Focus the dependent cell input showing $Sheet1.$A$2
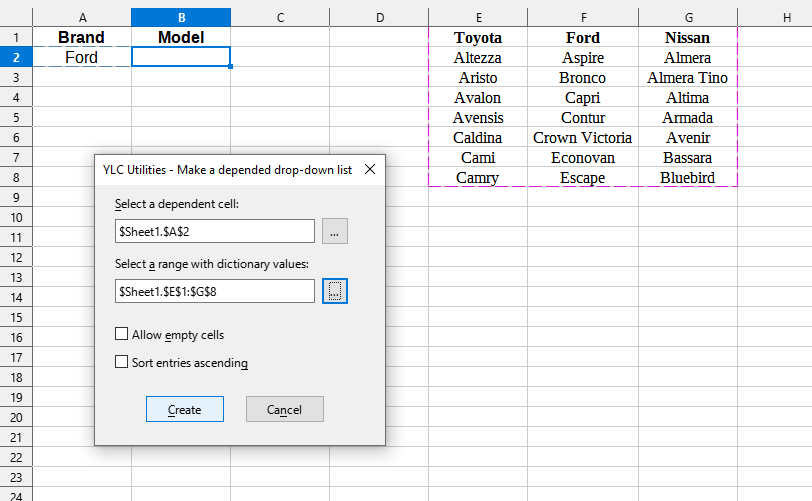 click(215, 231)
